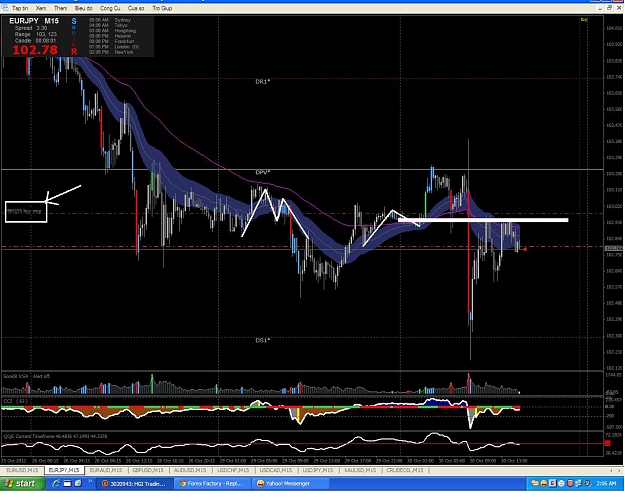Switch to the EURUSD,M15 chart tab
Viewport: 625px width, 500px height.
click(x=22, y=470)
